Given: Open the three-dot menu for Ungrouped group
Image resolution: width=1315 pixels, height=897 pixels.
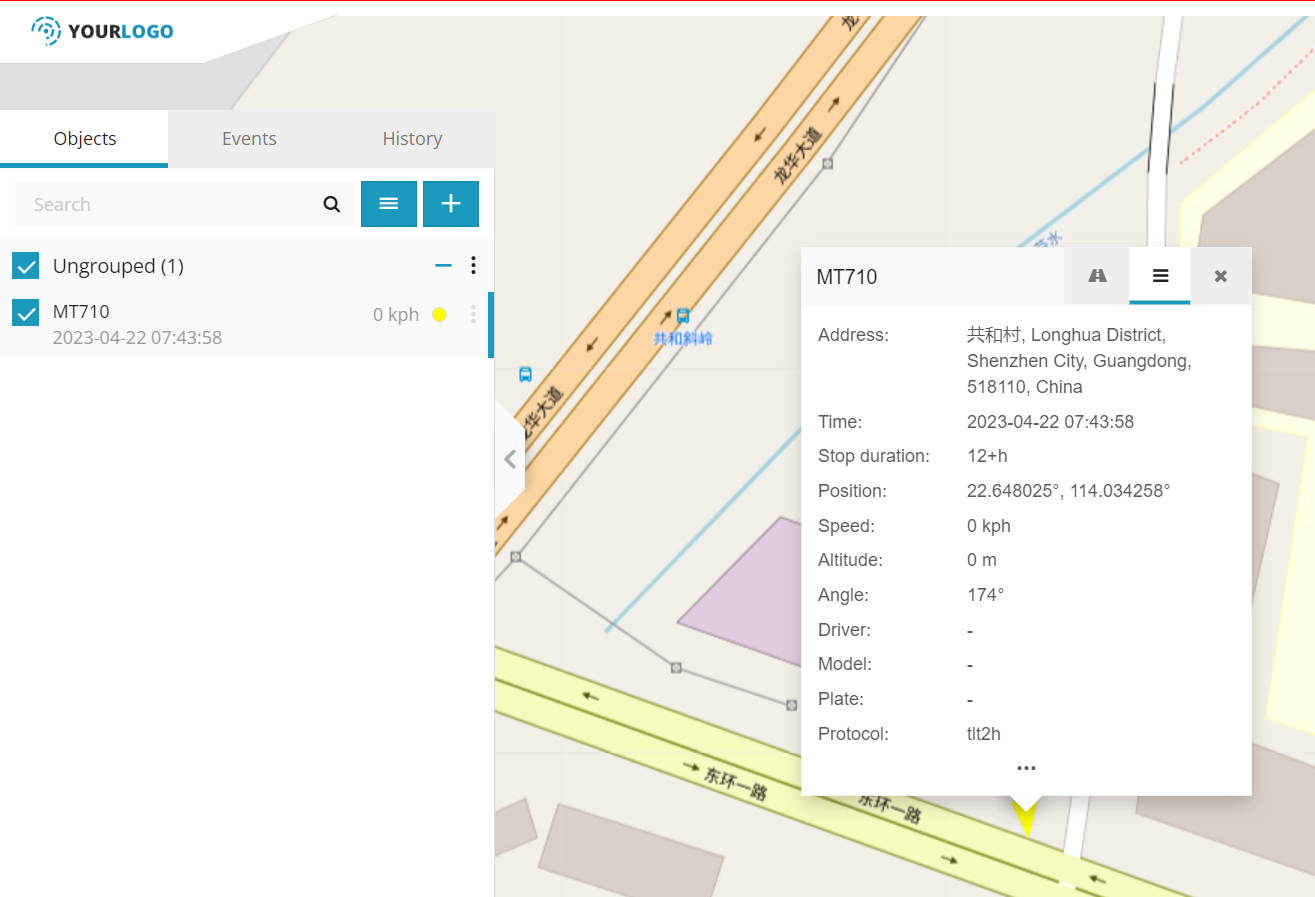Looking at the screenshot, I should [x=473, y=265].
